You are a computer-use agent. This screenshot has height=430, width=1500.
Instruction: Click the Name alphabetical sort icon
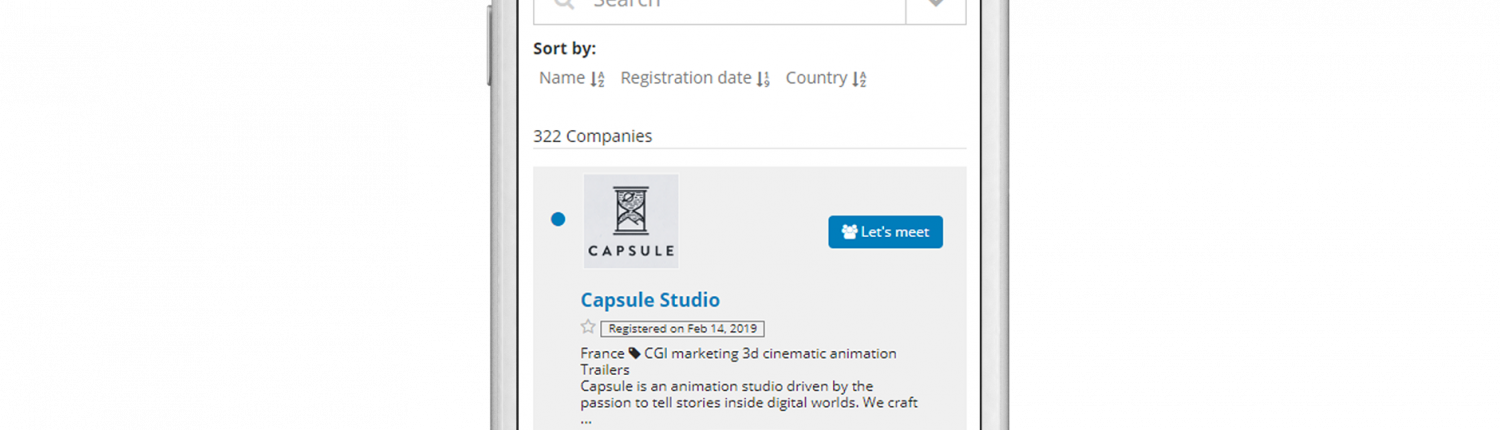point(597,79)
